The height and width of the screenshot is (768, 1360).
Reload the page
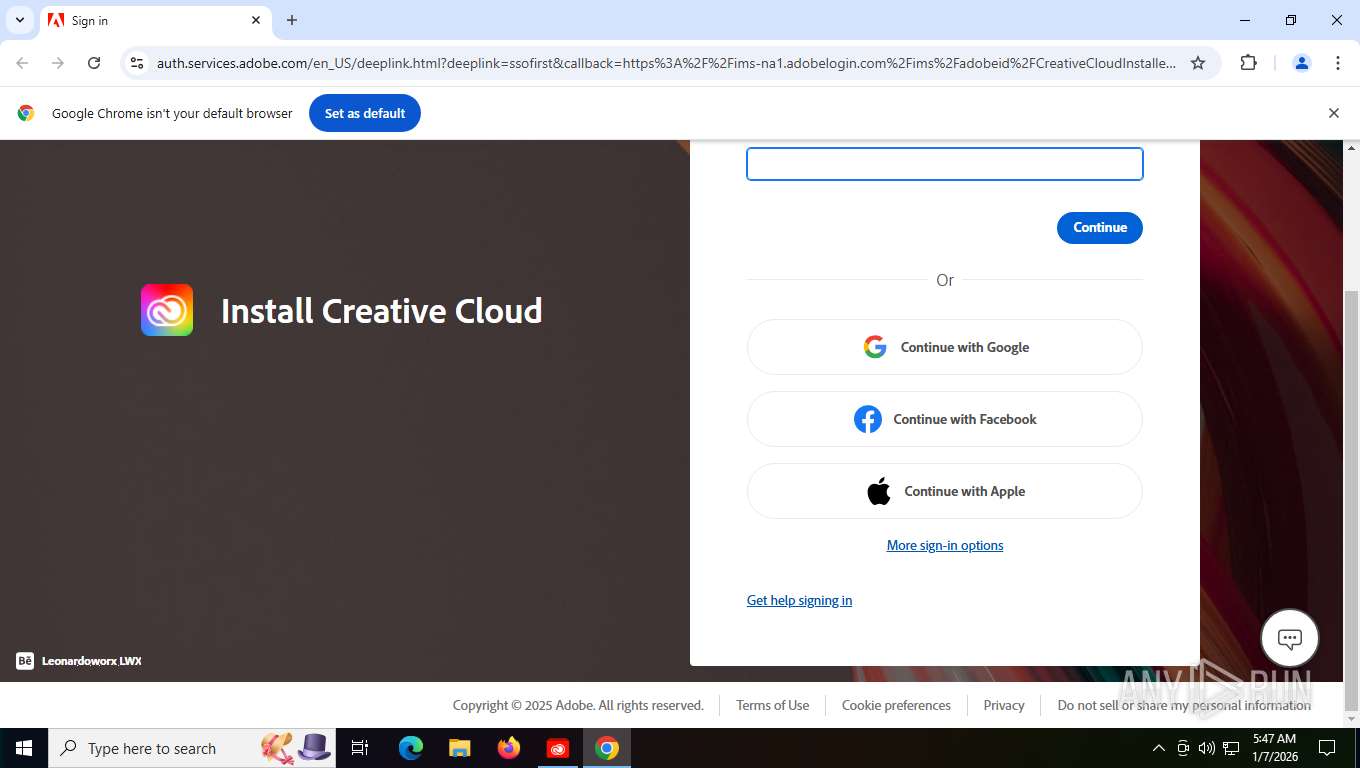[94, 63]
